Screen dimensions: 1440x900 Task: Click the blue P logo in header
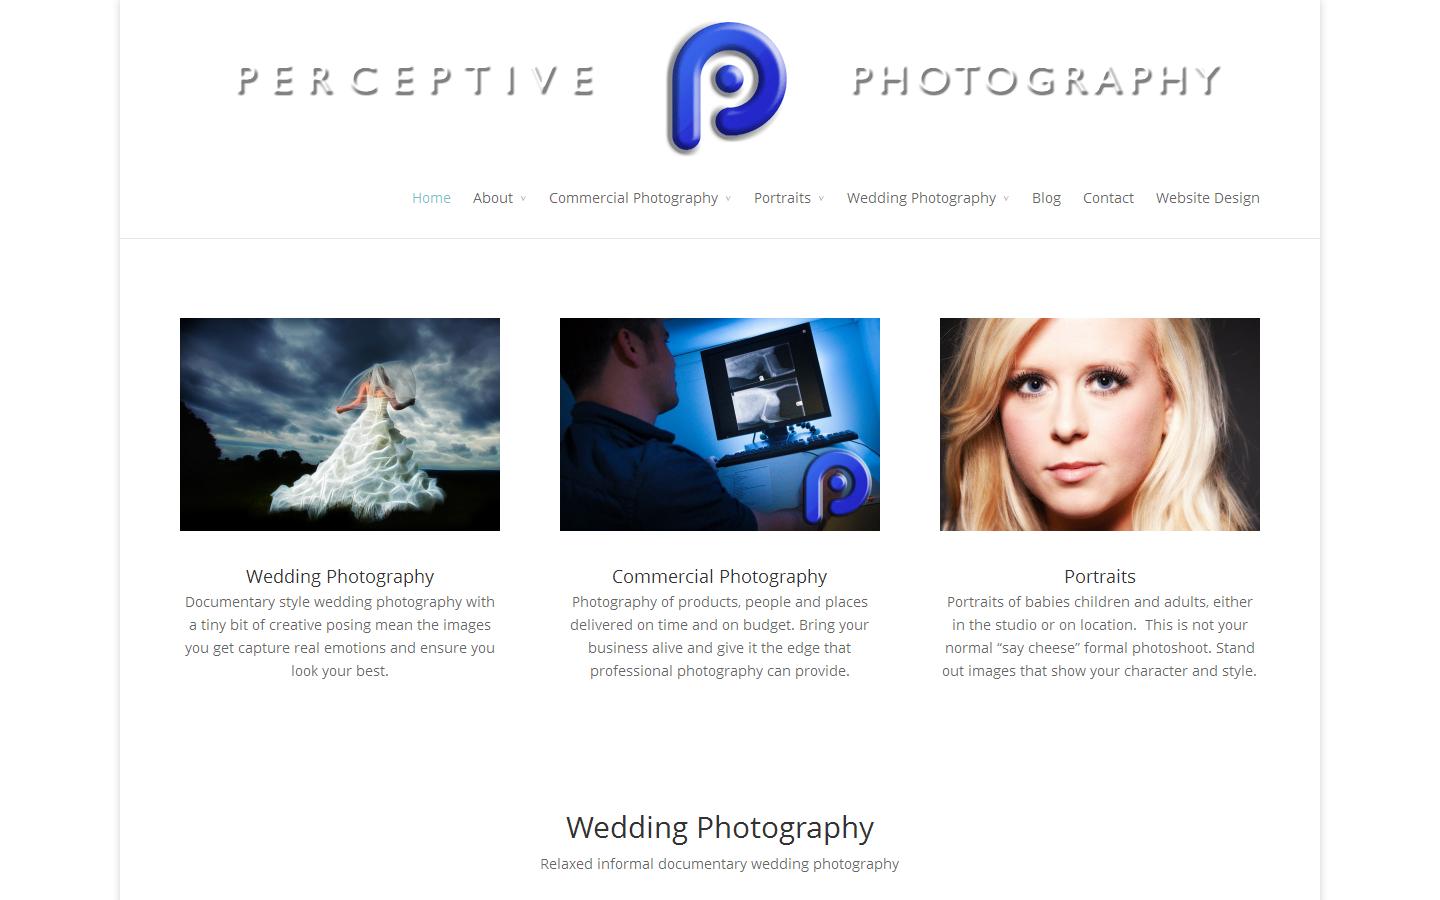[x=726, y=87]
